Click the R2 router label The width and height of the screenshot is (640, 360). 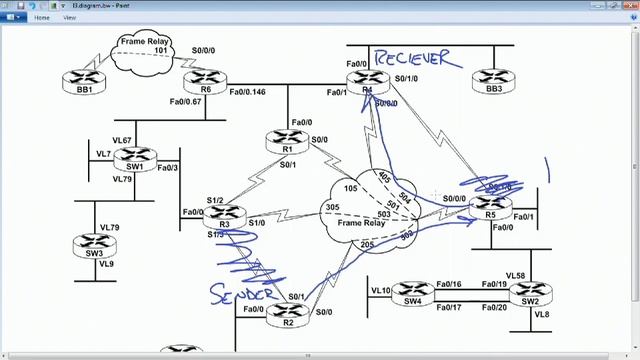point(288,322)
